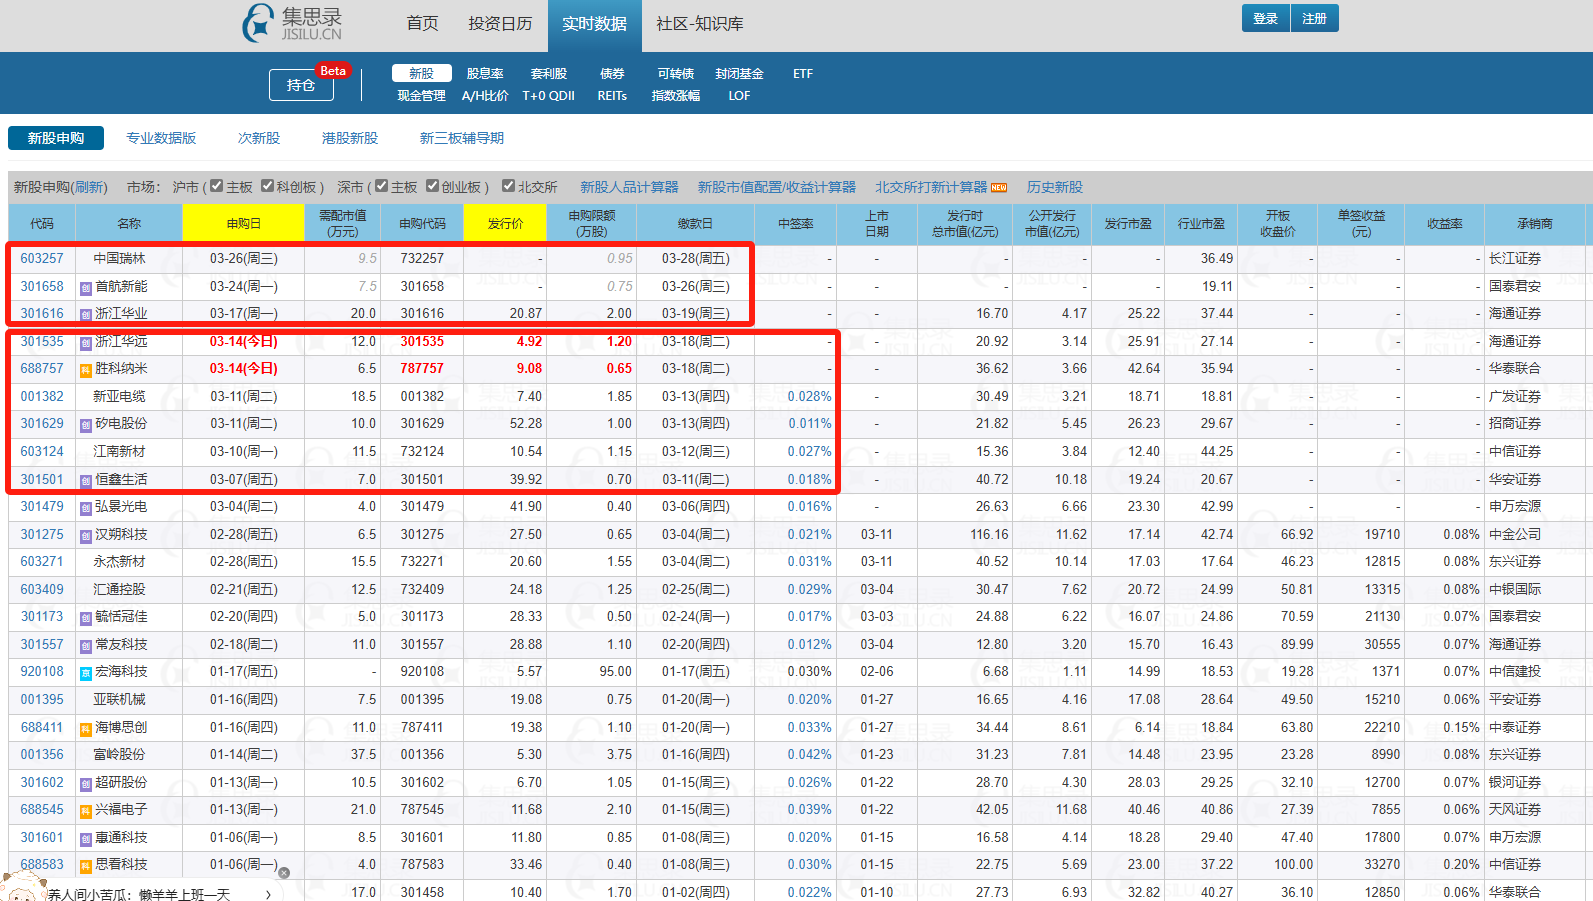Sort table by 申购日 column header

[243, 223]
